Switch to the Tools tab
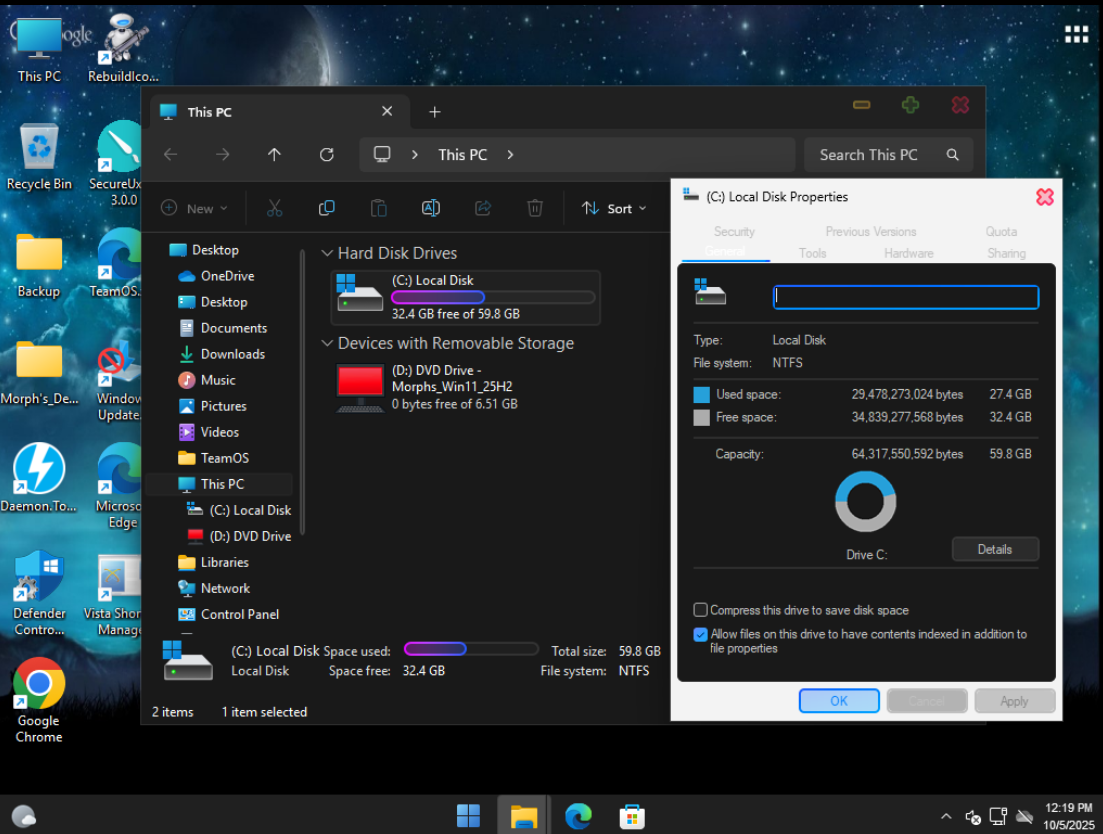Image resolution: width=1103 pixels, height=834 pixels. tap(812, 253)
